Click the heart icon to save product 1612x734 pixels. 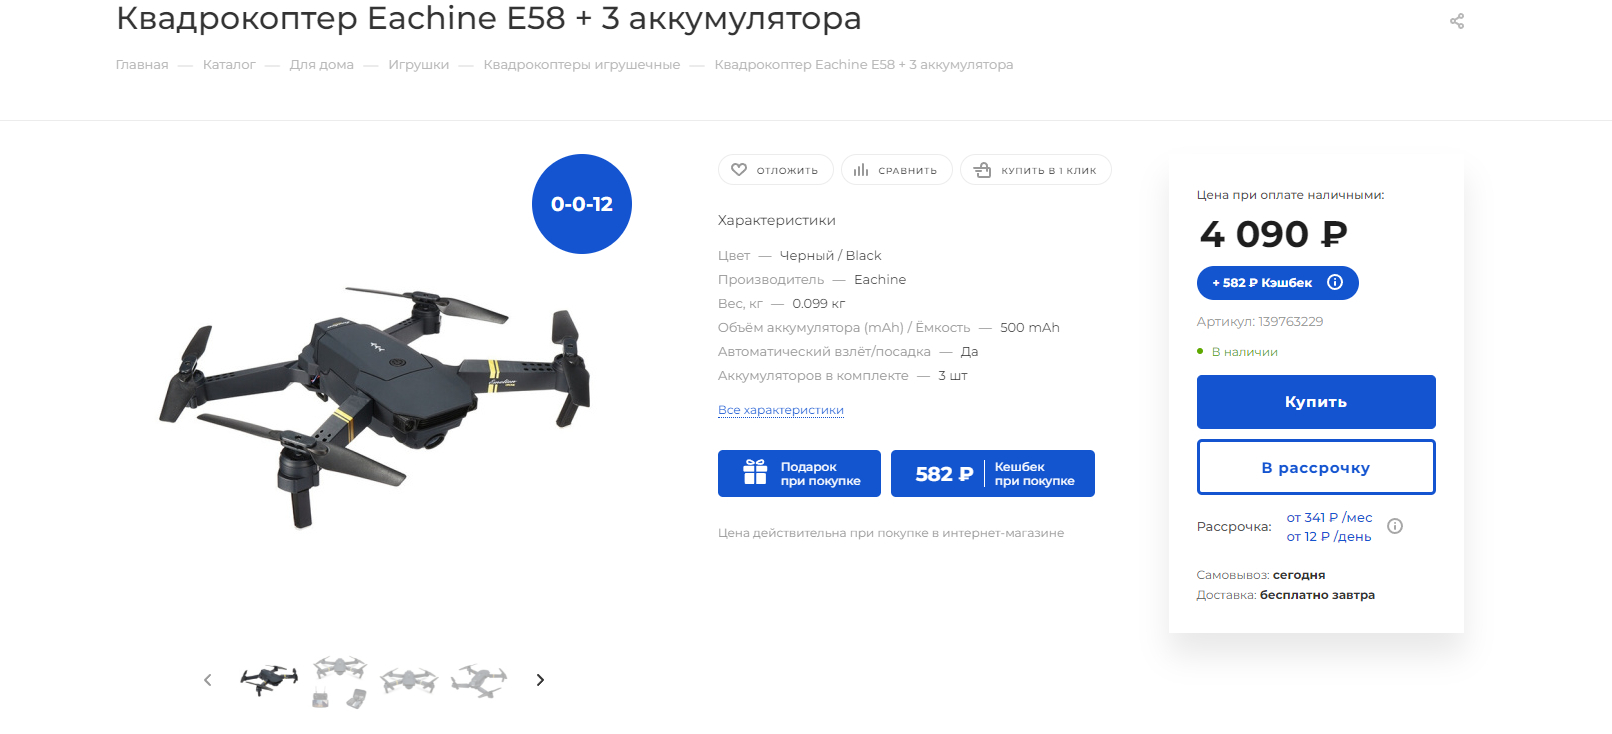[x=739, y=170]
